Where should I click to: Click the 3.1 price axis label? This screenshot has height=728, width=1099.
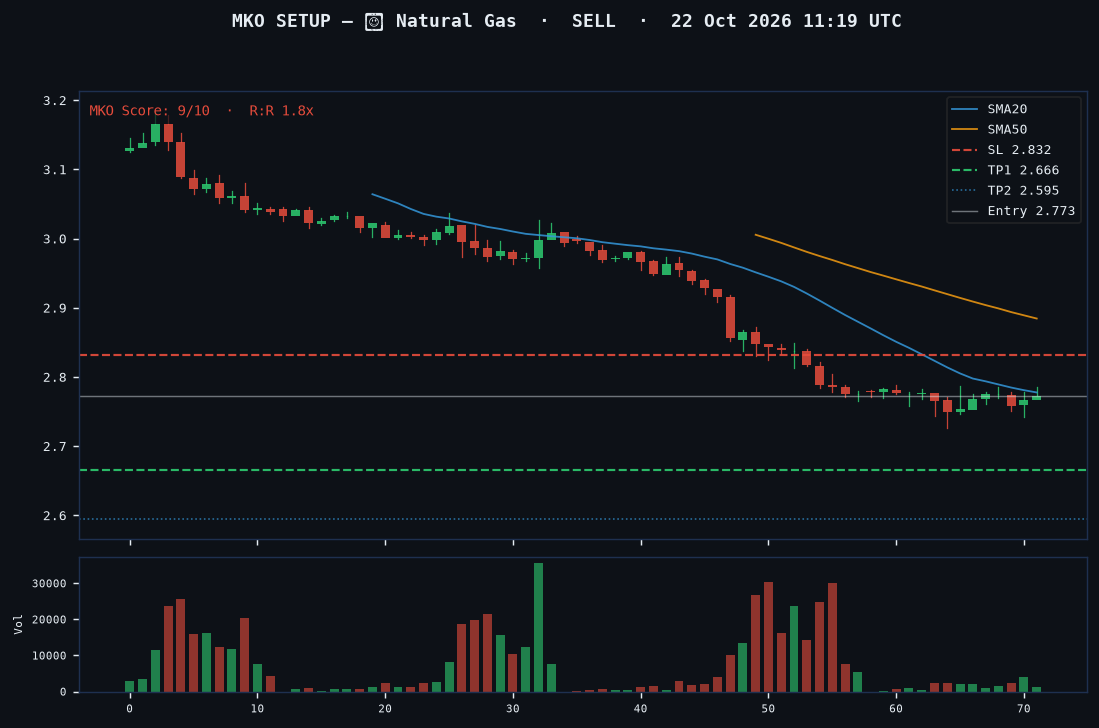click(x=55, y=170)
